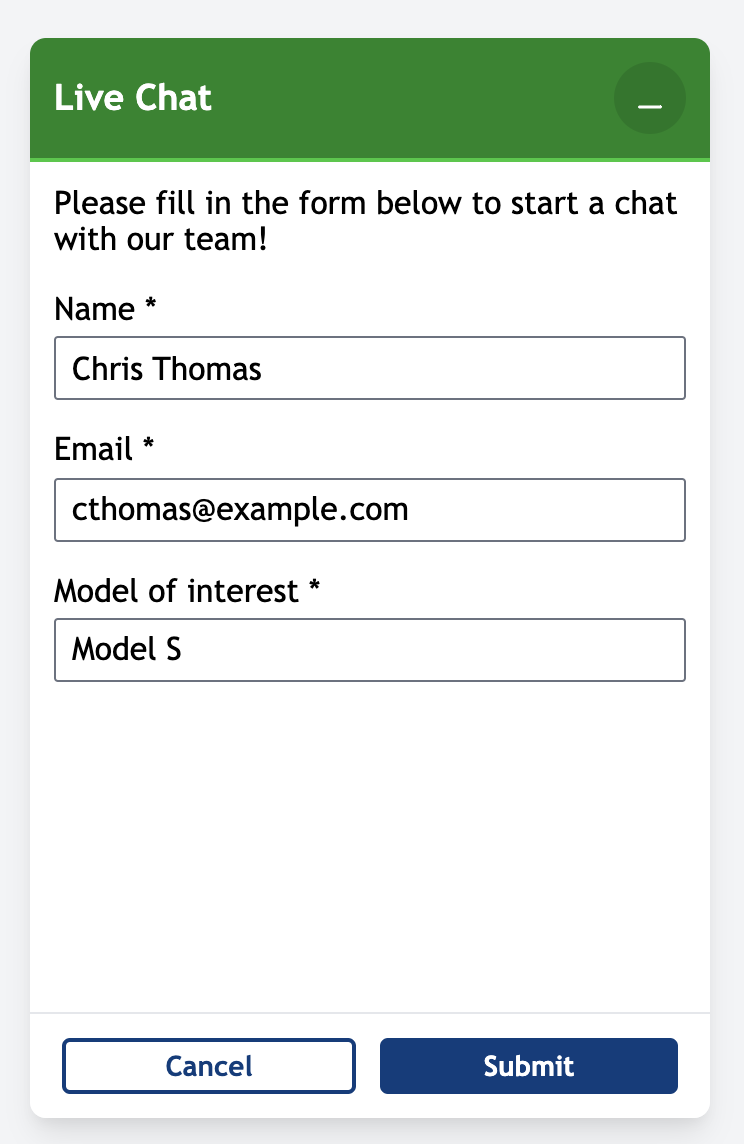Viewport: 744px width, 1144px height.
Task: Click the Name field label
Action: click(94, 309)
